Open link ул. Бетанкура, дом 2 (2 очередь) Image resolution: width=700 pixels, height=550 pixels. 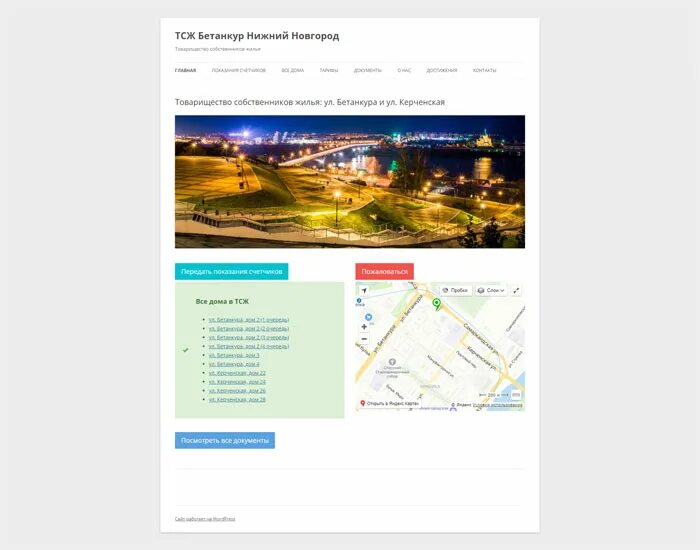click(x=249, y=329)
